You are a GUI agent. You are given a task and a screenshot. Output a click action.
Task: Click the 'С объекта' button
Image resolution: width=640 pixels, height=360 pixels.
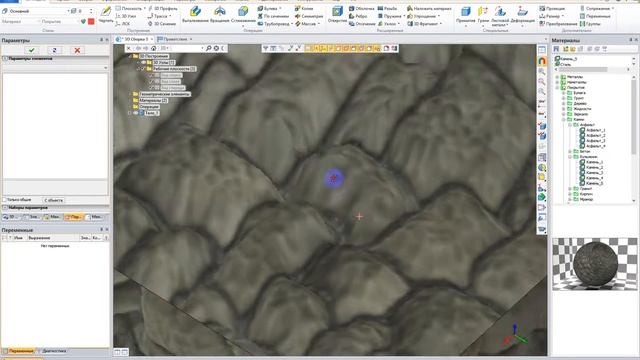(x=53, y=200)
